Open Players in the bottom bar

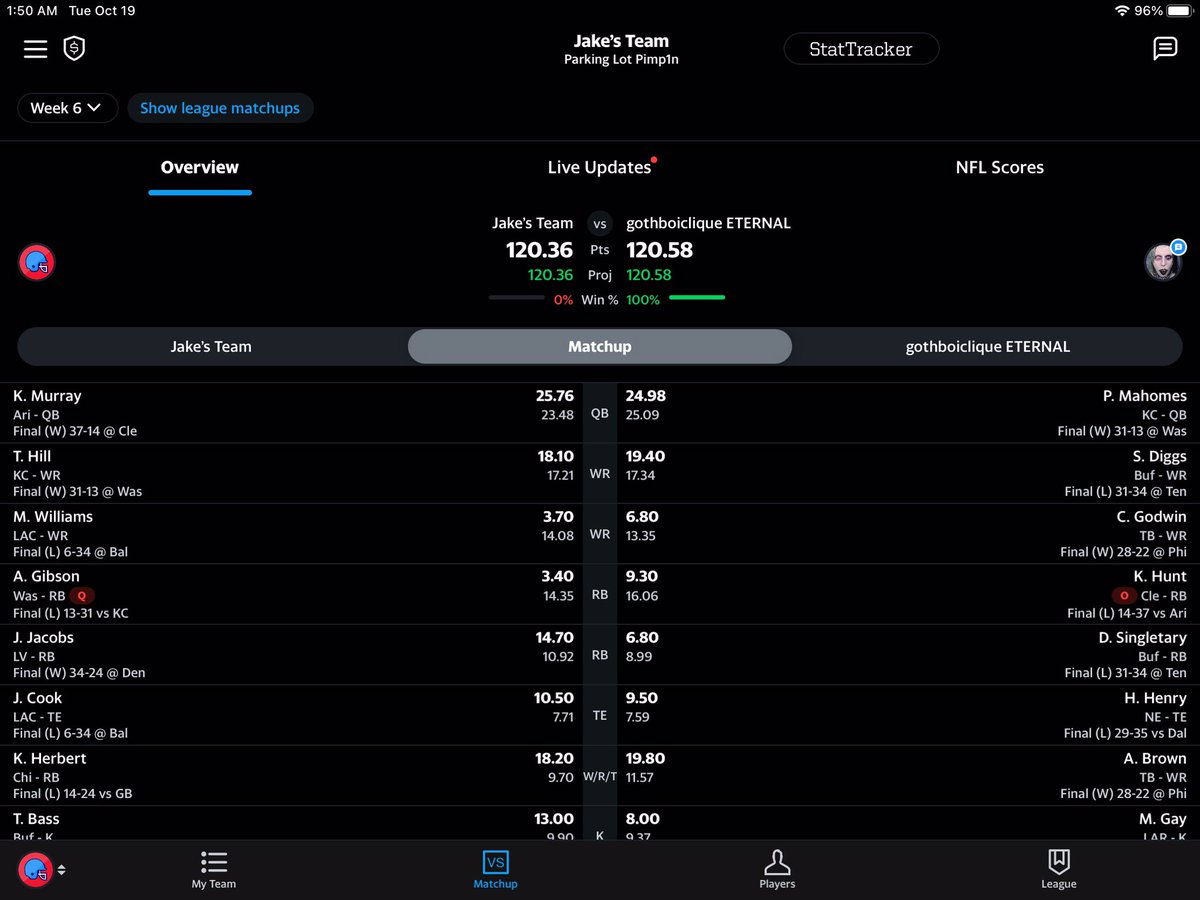(777, 870)
